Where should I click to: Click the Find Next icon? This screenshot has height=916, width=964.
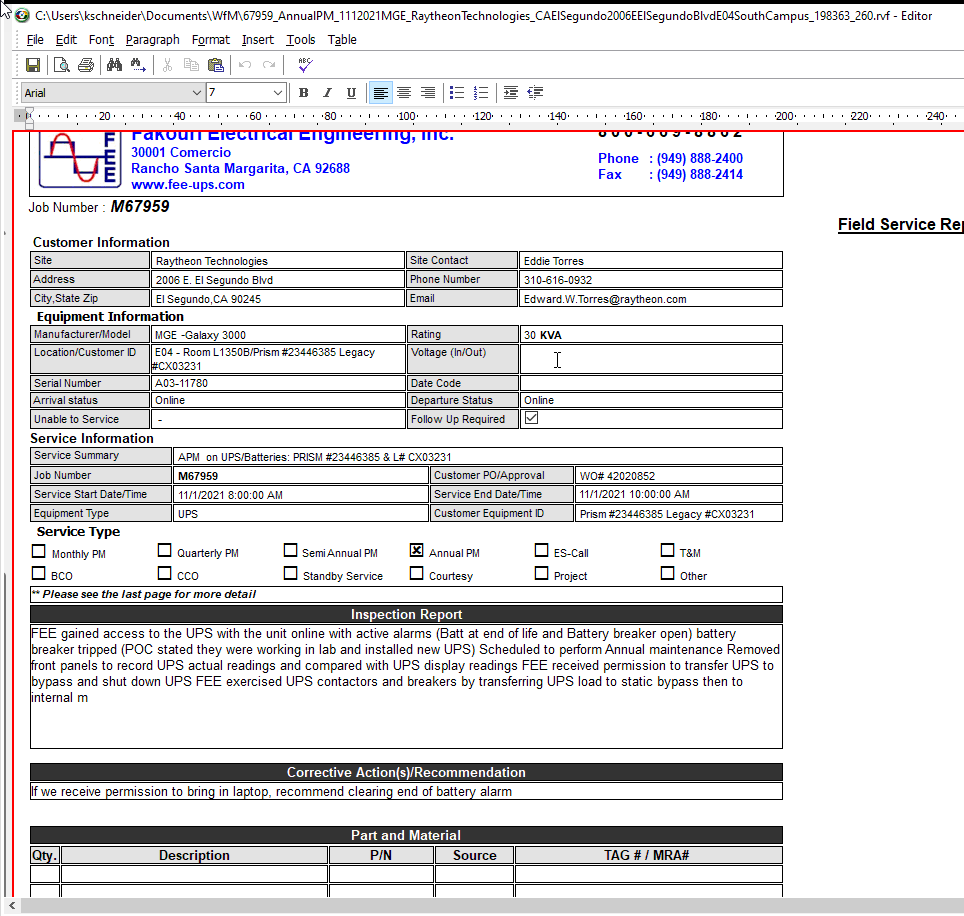tap(138, 65)
